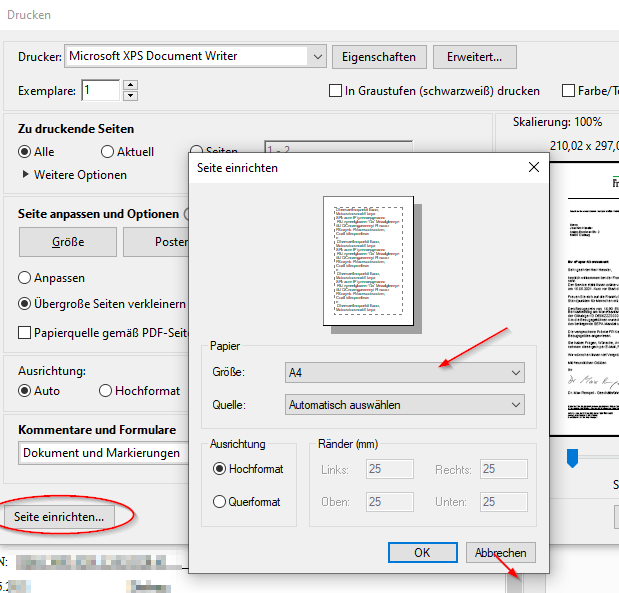Open the Quelle Automatisch auswählen dropdown
619x593 pixels.
(405, 405)
